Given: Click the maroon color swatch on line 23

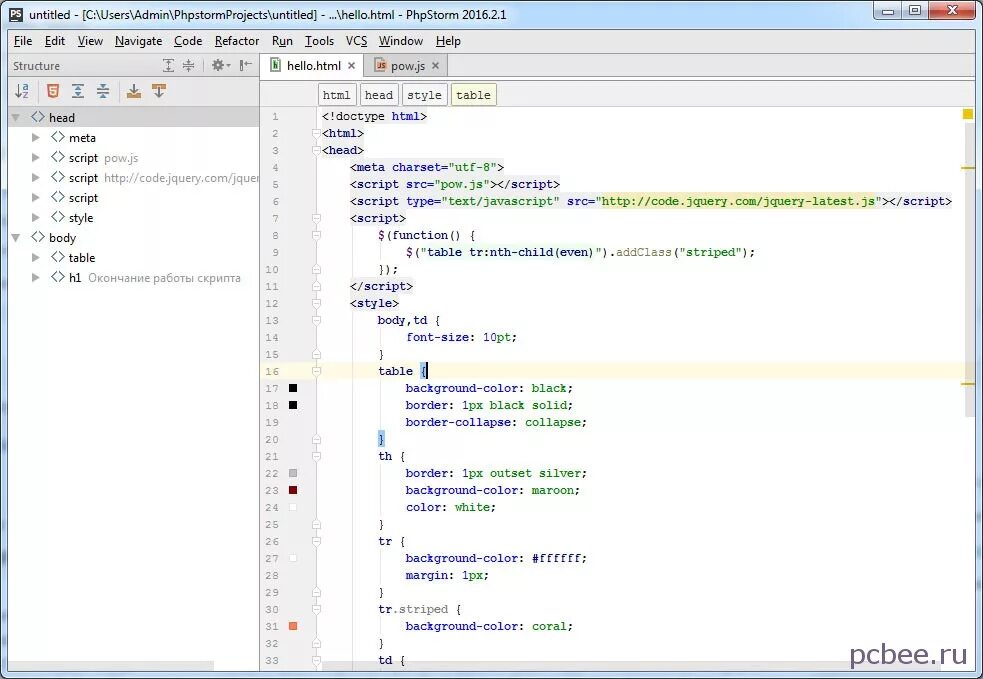Looking at the screenshot, I should coord(293,490).
